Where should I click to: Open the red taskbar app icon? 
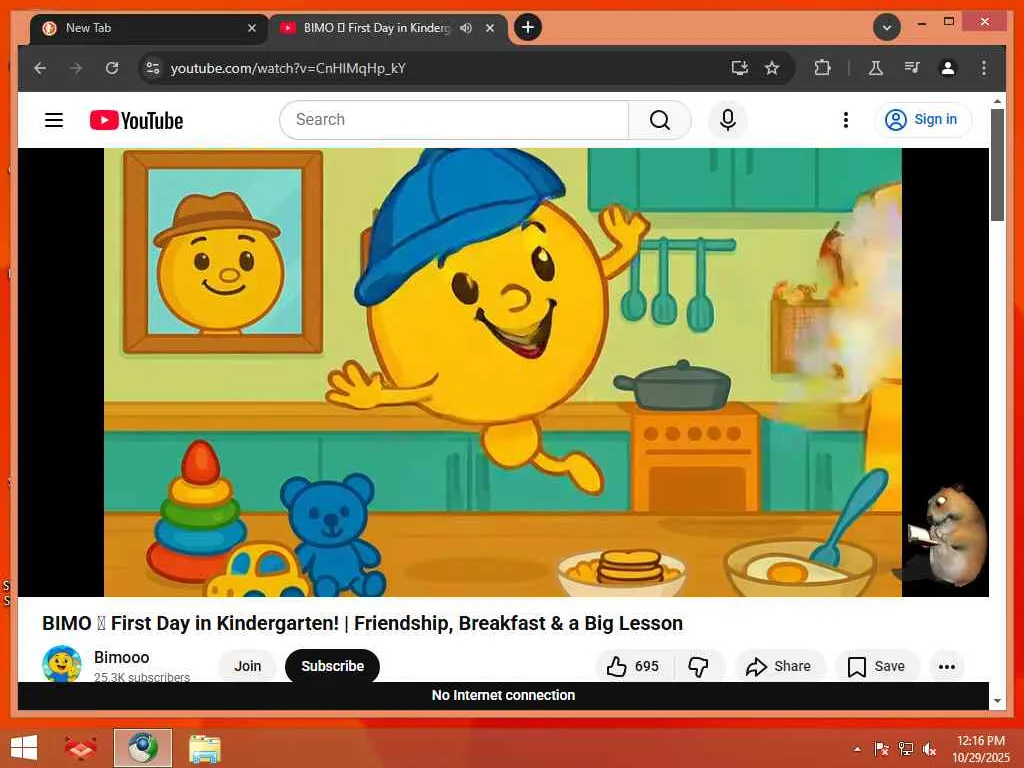(80, 748)
